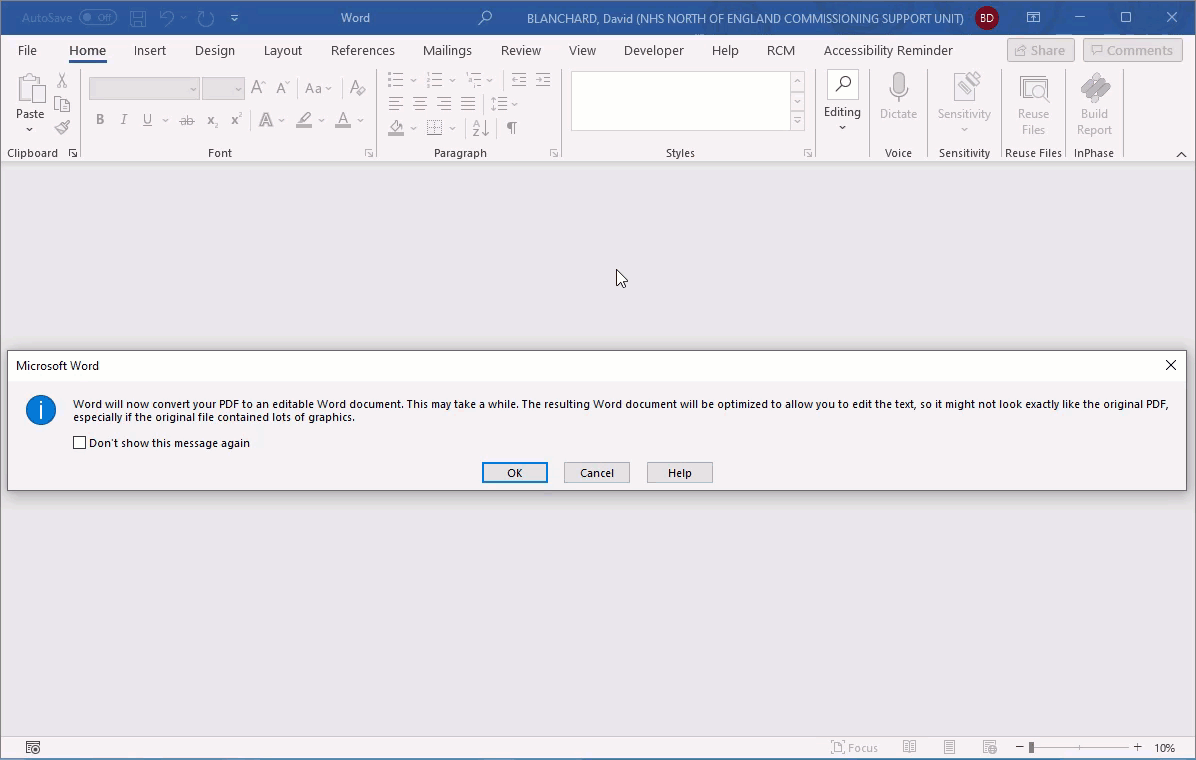This screenshot has height=760, width=1196.
Task: Click Clear All Formatting icon
Action: [357, 88]
